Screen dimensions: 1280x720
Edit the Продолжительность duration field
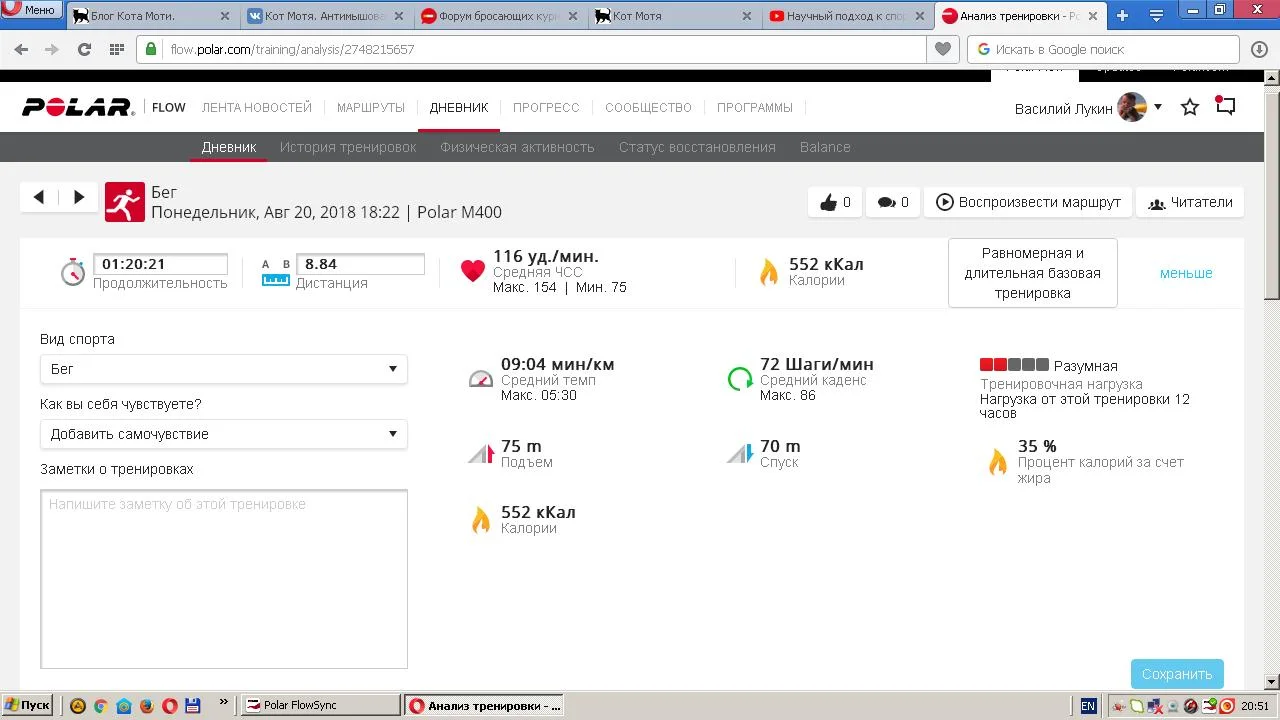pos(160,264)
